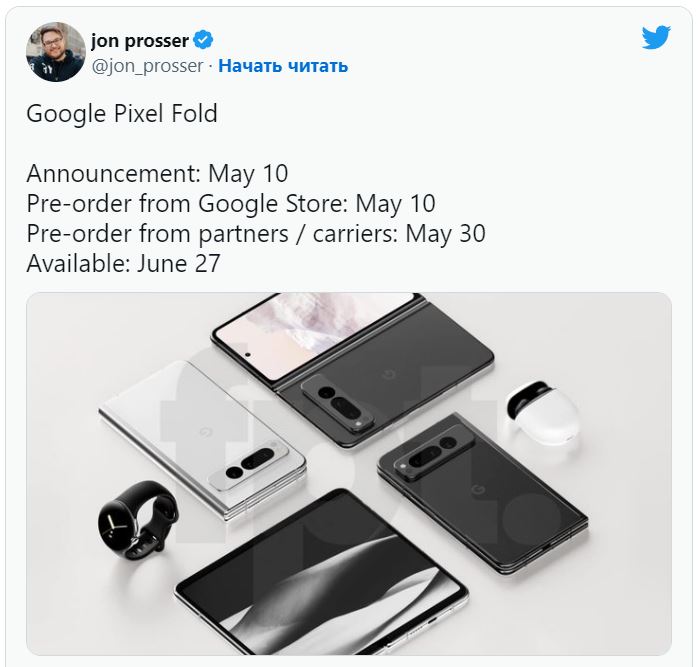
Task: Click the white Pixel Buds case
Action: click(541, 411)
